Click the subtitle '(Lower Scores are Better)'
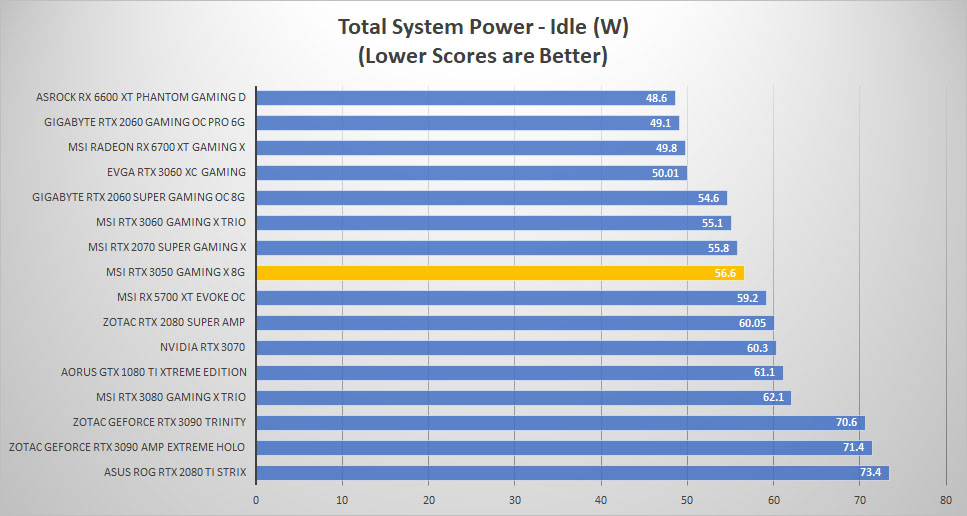Image resolution: width=967 pixels, height=516 pixels. pos(483,55)
